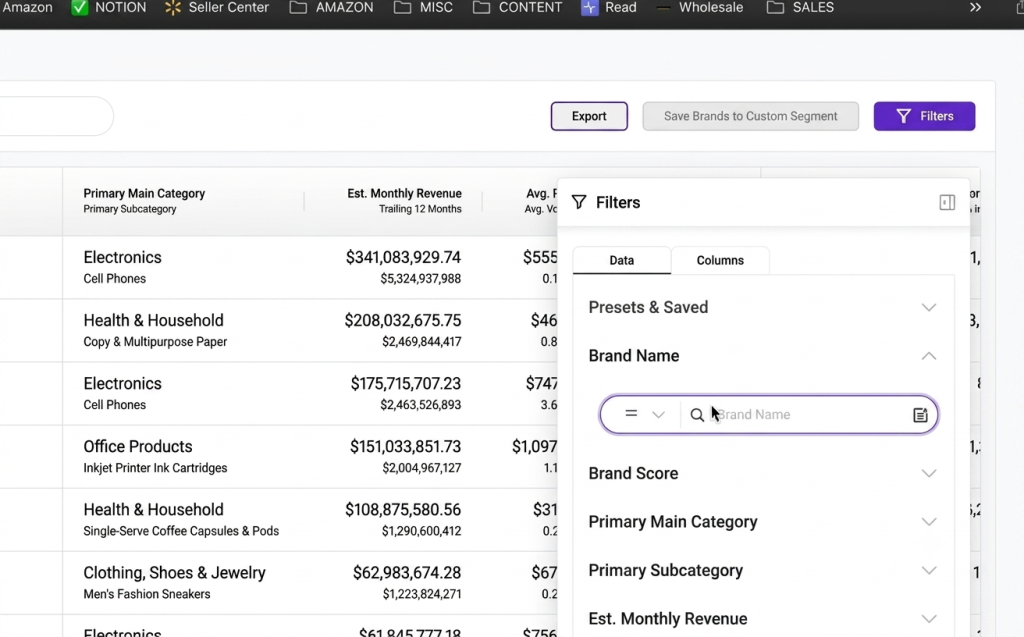Click Inkjet Printer Ink Cartridges subcategory
The image size is (1024, 637).
155,468
